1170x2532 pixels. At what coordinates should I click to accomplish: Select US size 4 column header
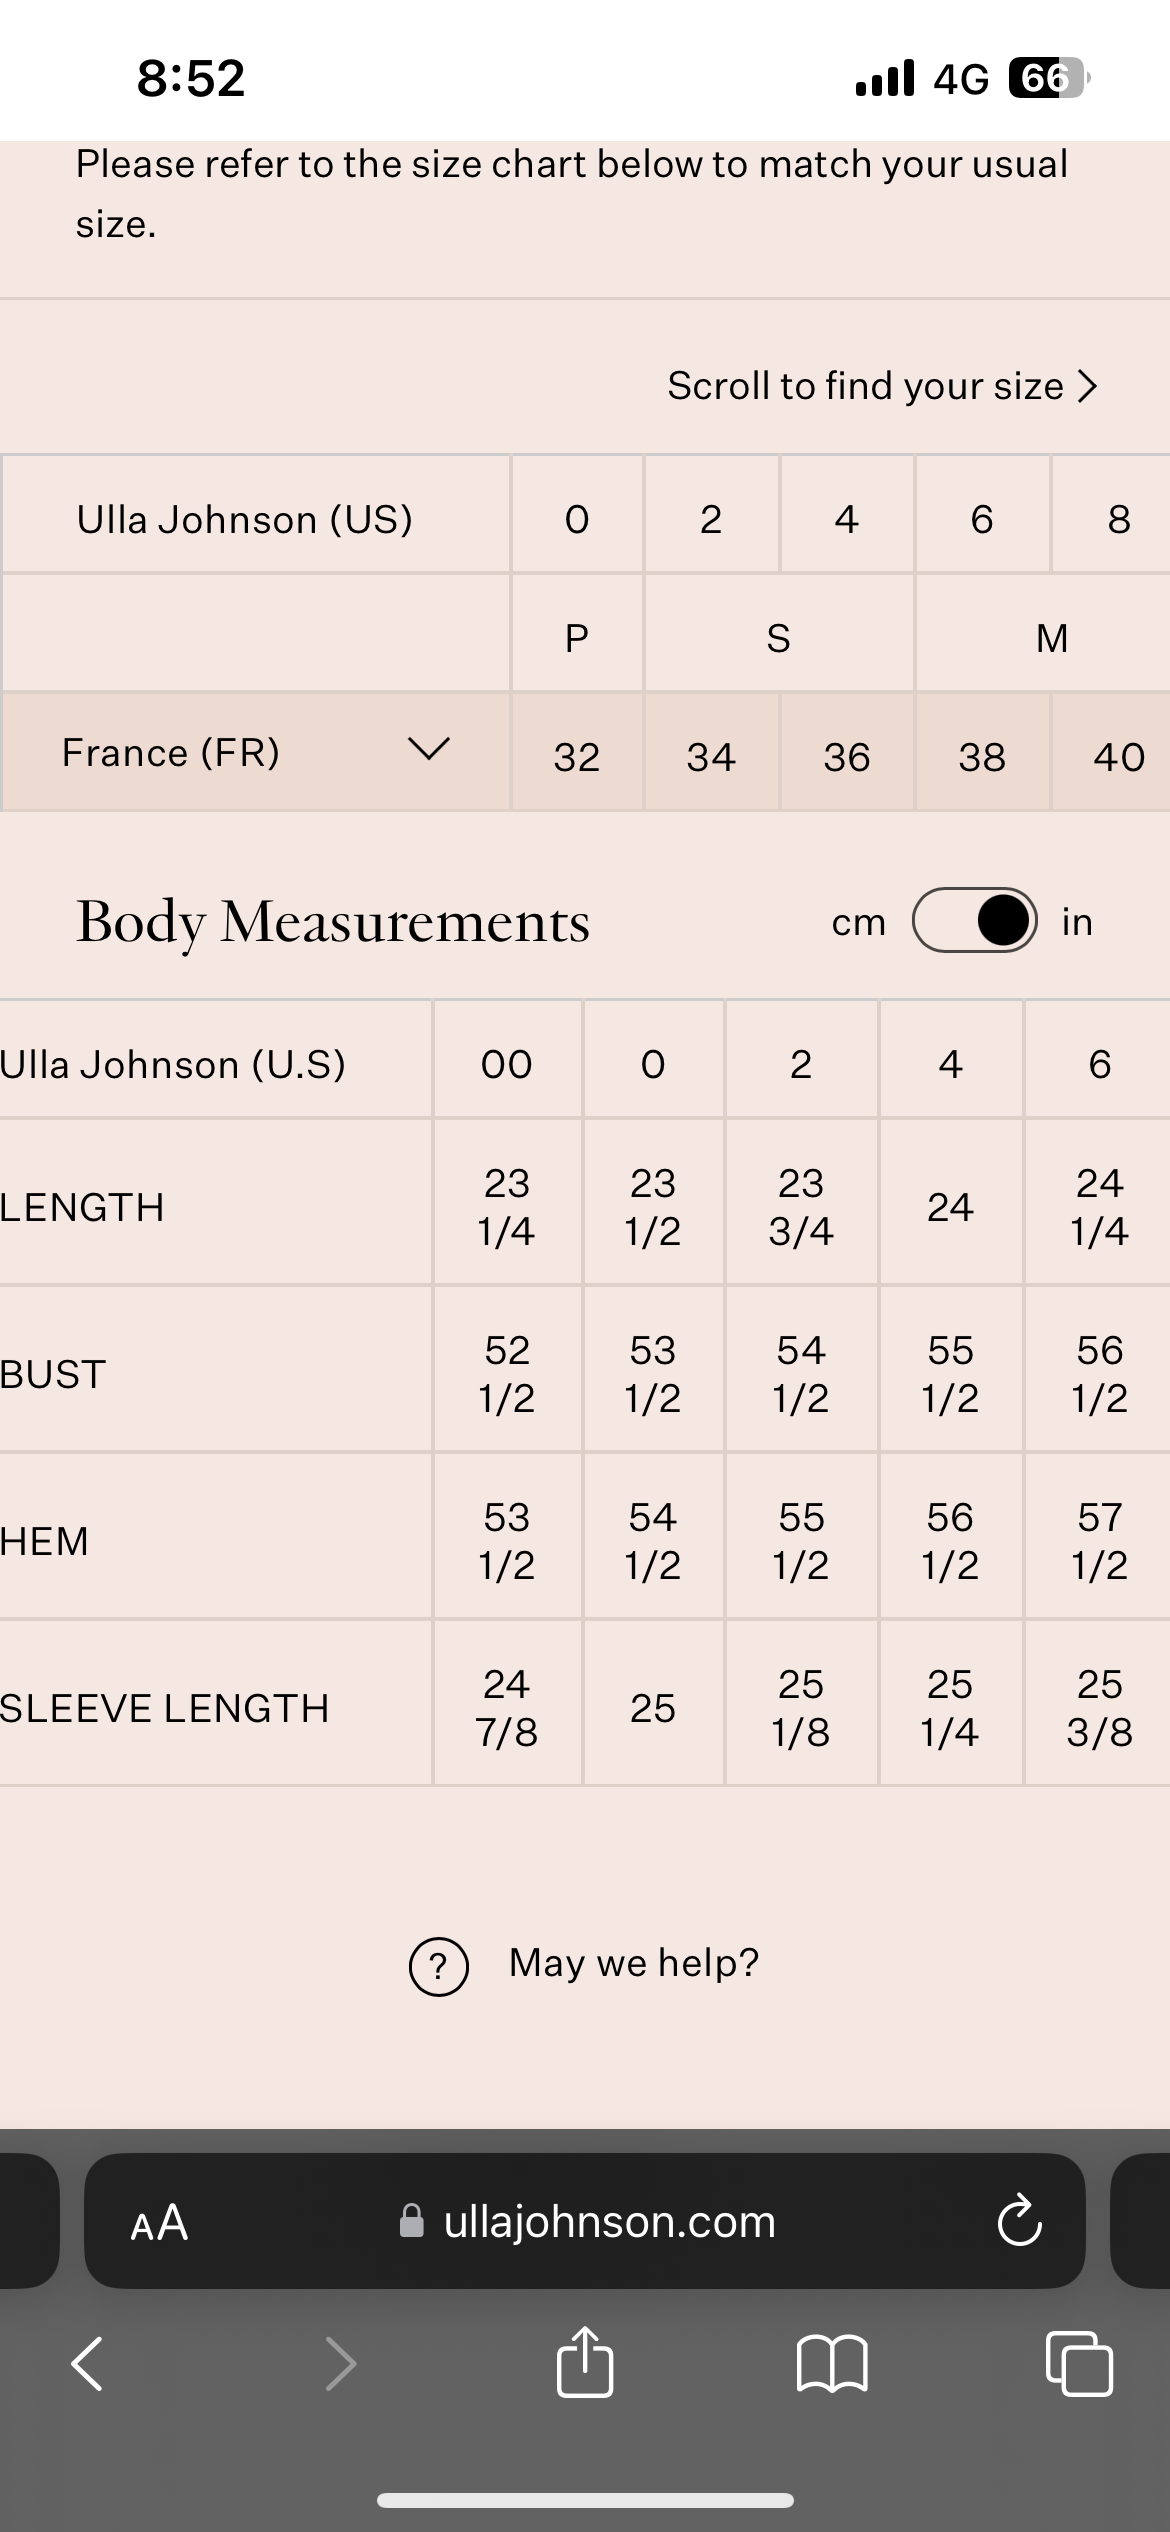pos(846,518)
